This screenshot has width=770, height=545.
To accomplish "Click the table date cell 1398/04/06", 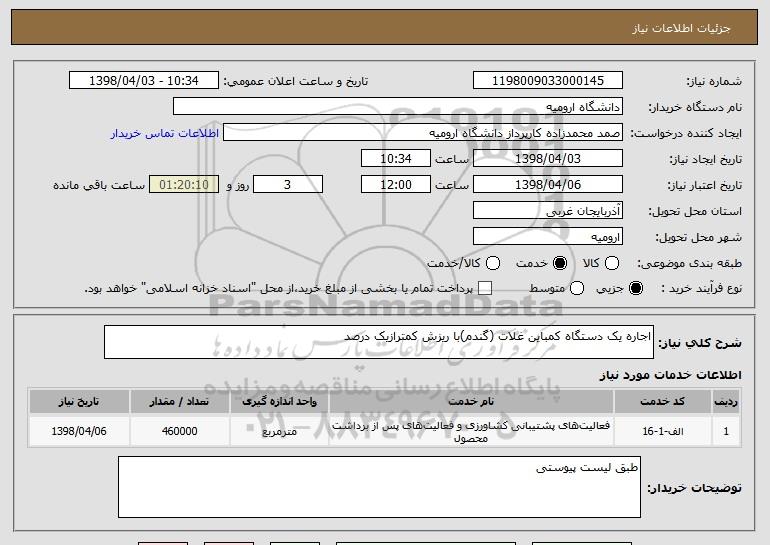I will point(79,431).
